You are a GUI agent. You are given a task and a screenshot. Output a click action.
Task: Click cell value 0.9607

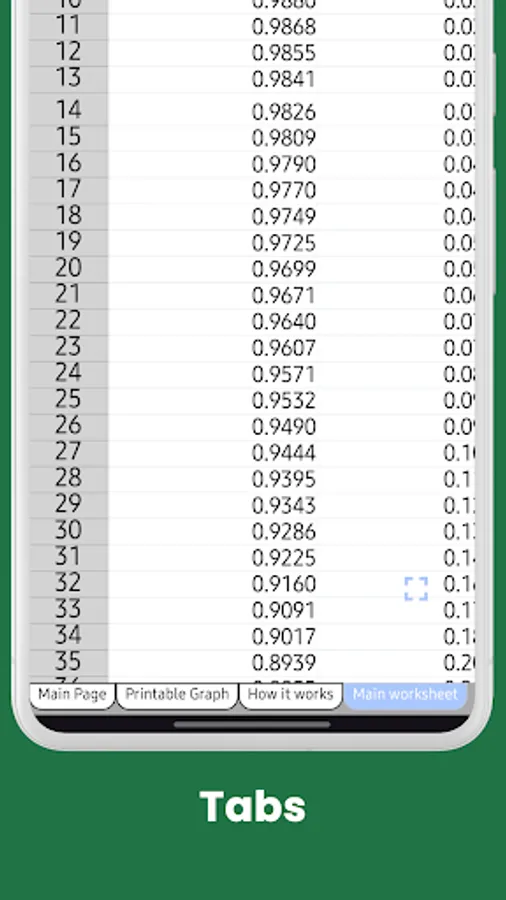284,349
